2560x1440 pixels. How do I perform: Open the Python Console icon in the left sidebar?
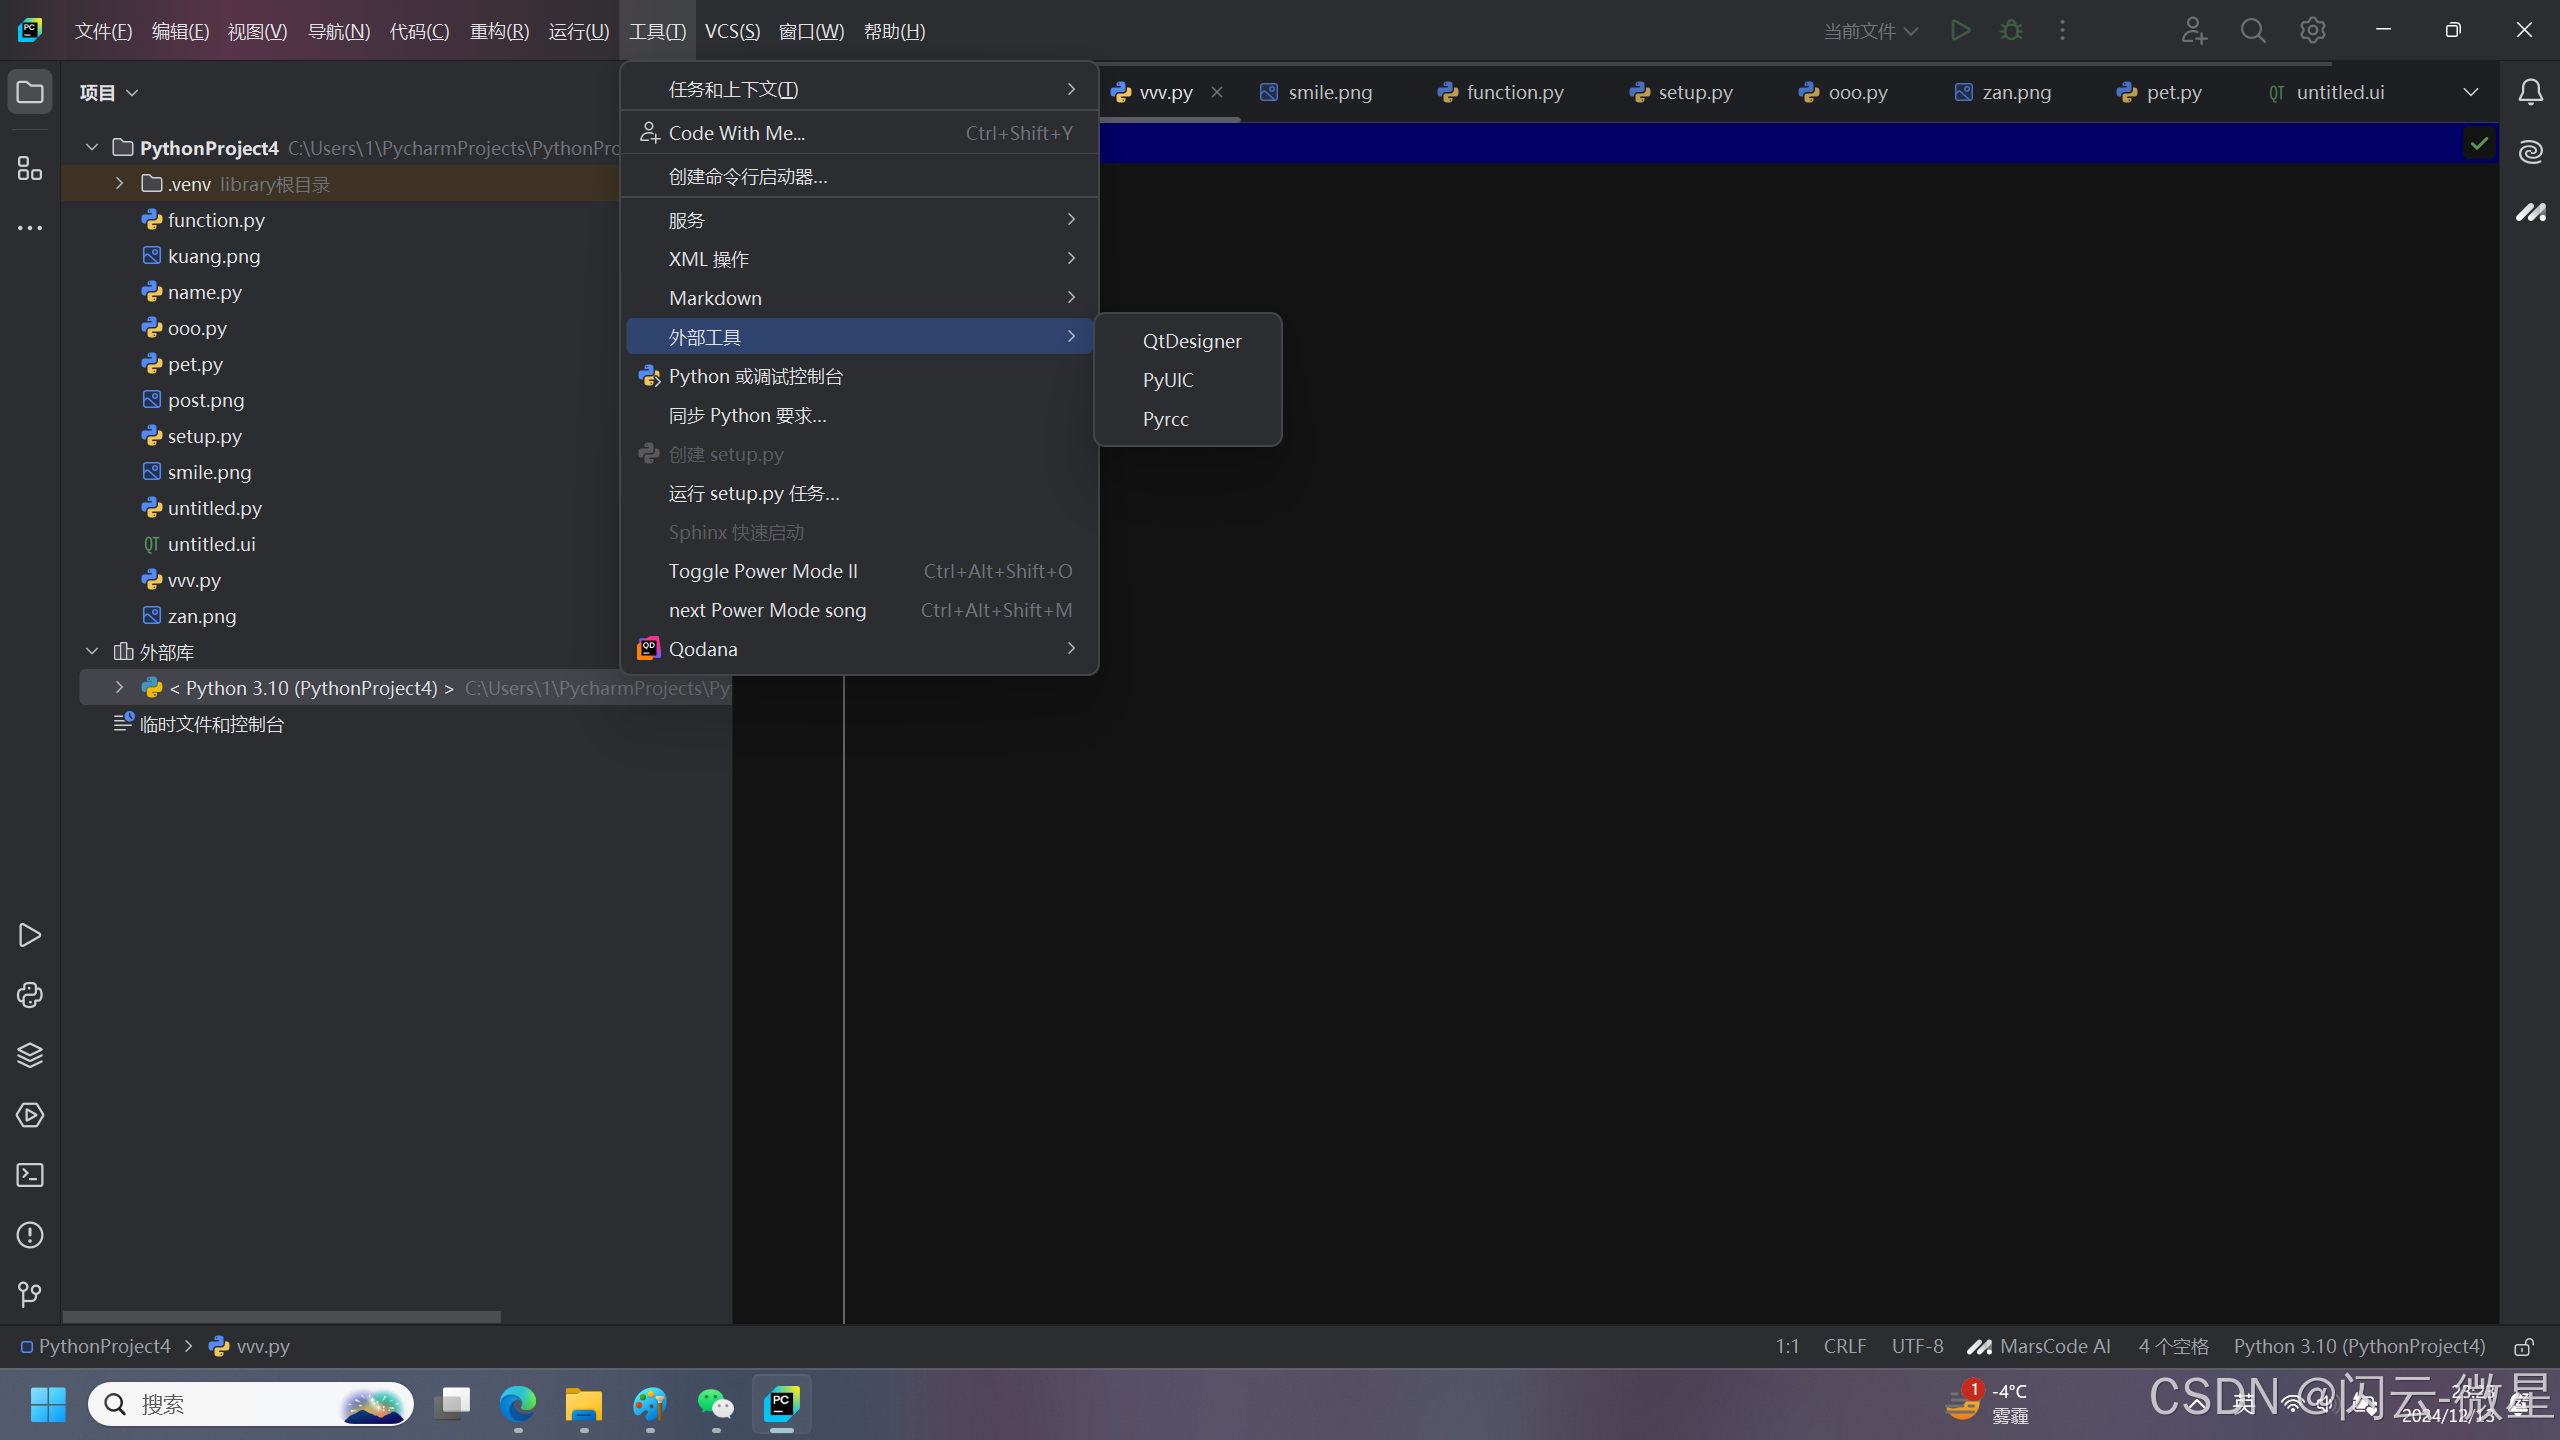(30, 995)
